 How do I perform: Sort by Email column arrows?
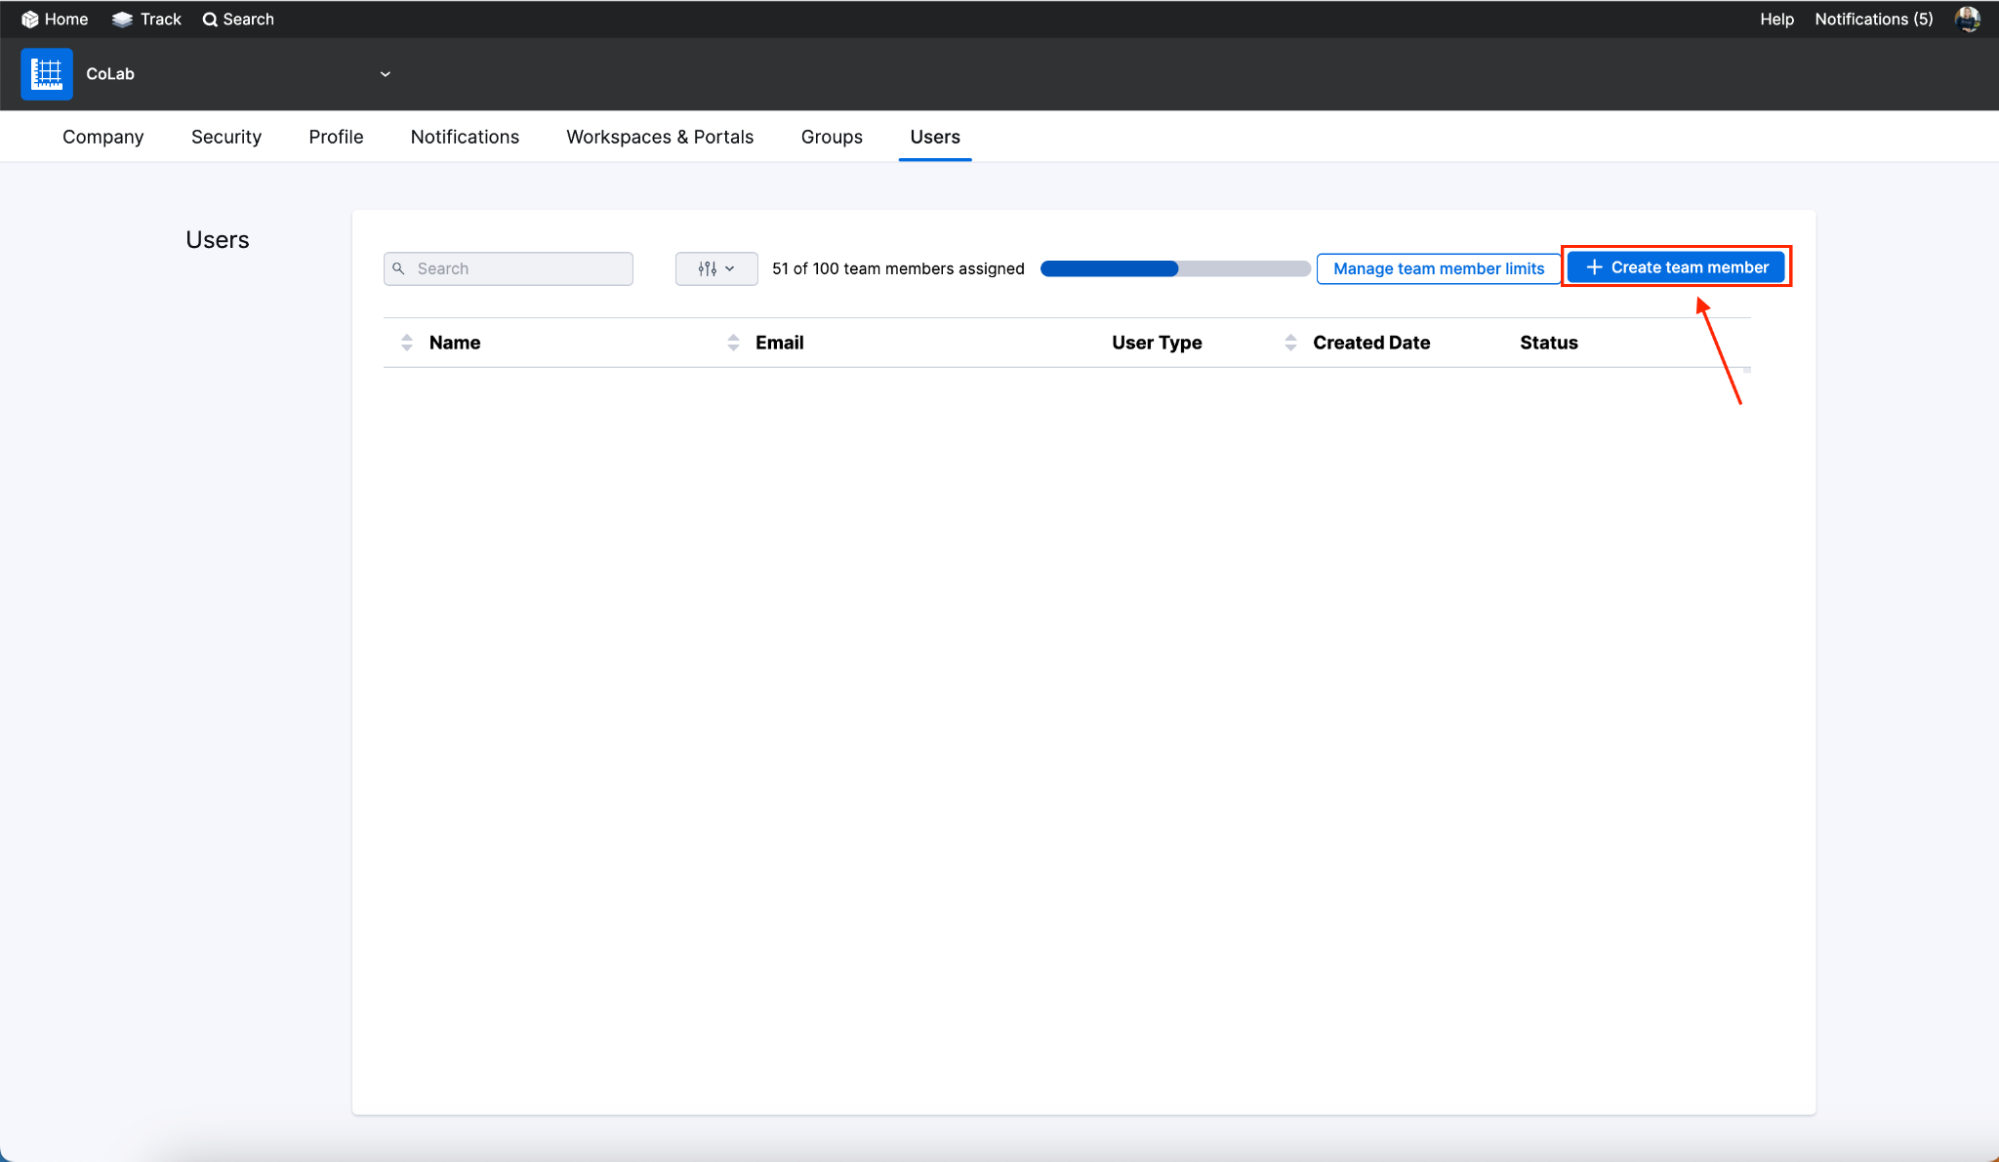pyautogui.click(x=733, y=343)
